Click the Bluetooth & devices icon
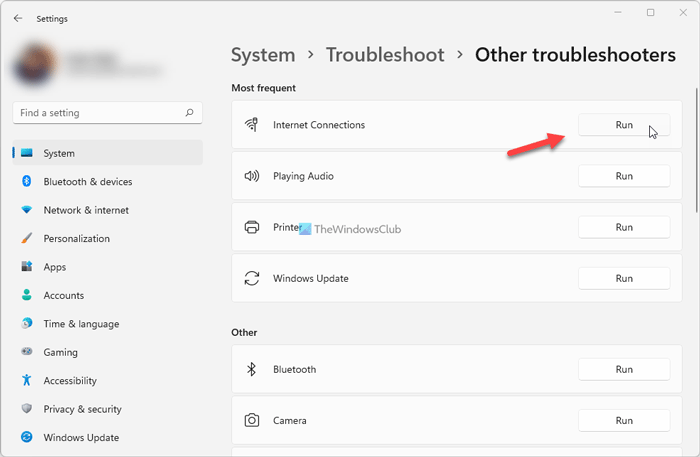This screenshot has height=457, width=700. coord(26,182)
